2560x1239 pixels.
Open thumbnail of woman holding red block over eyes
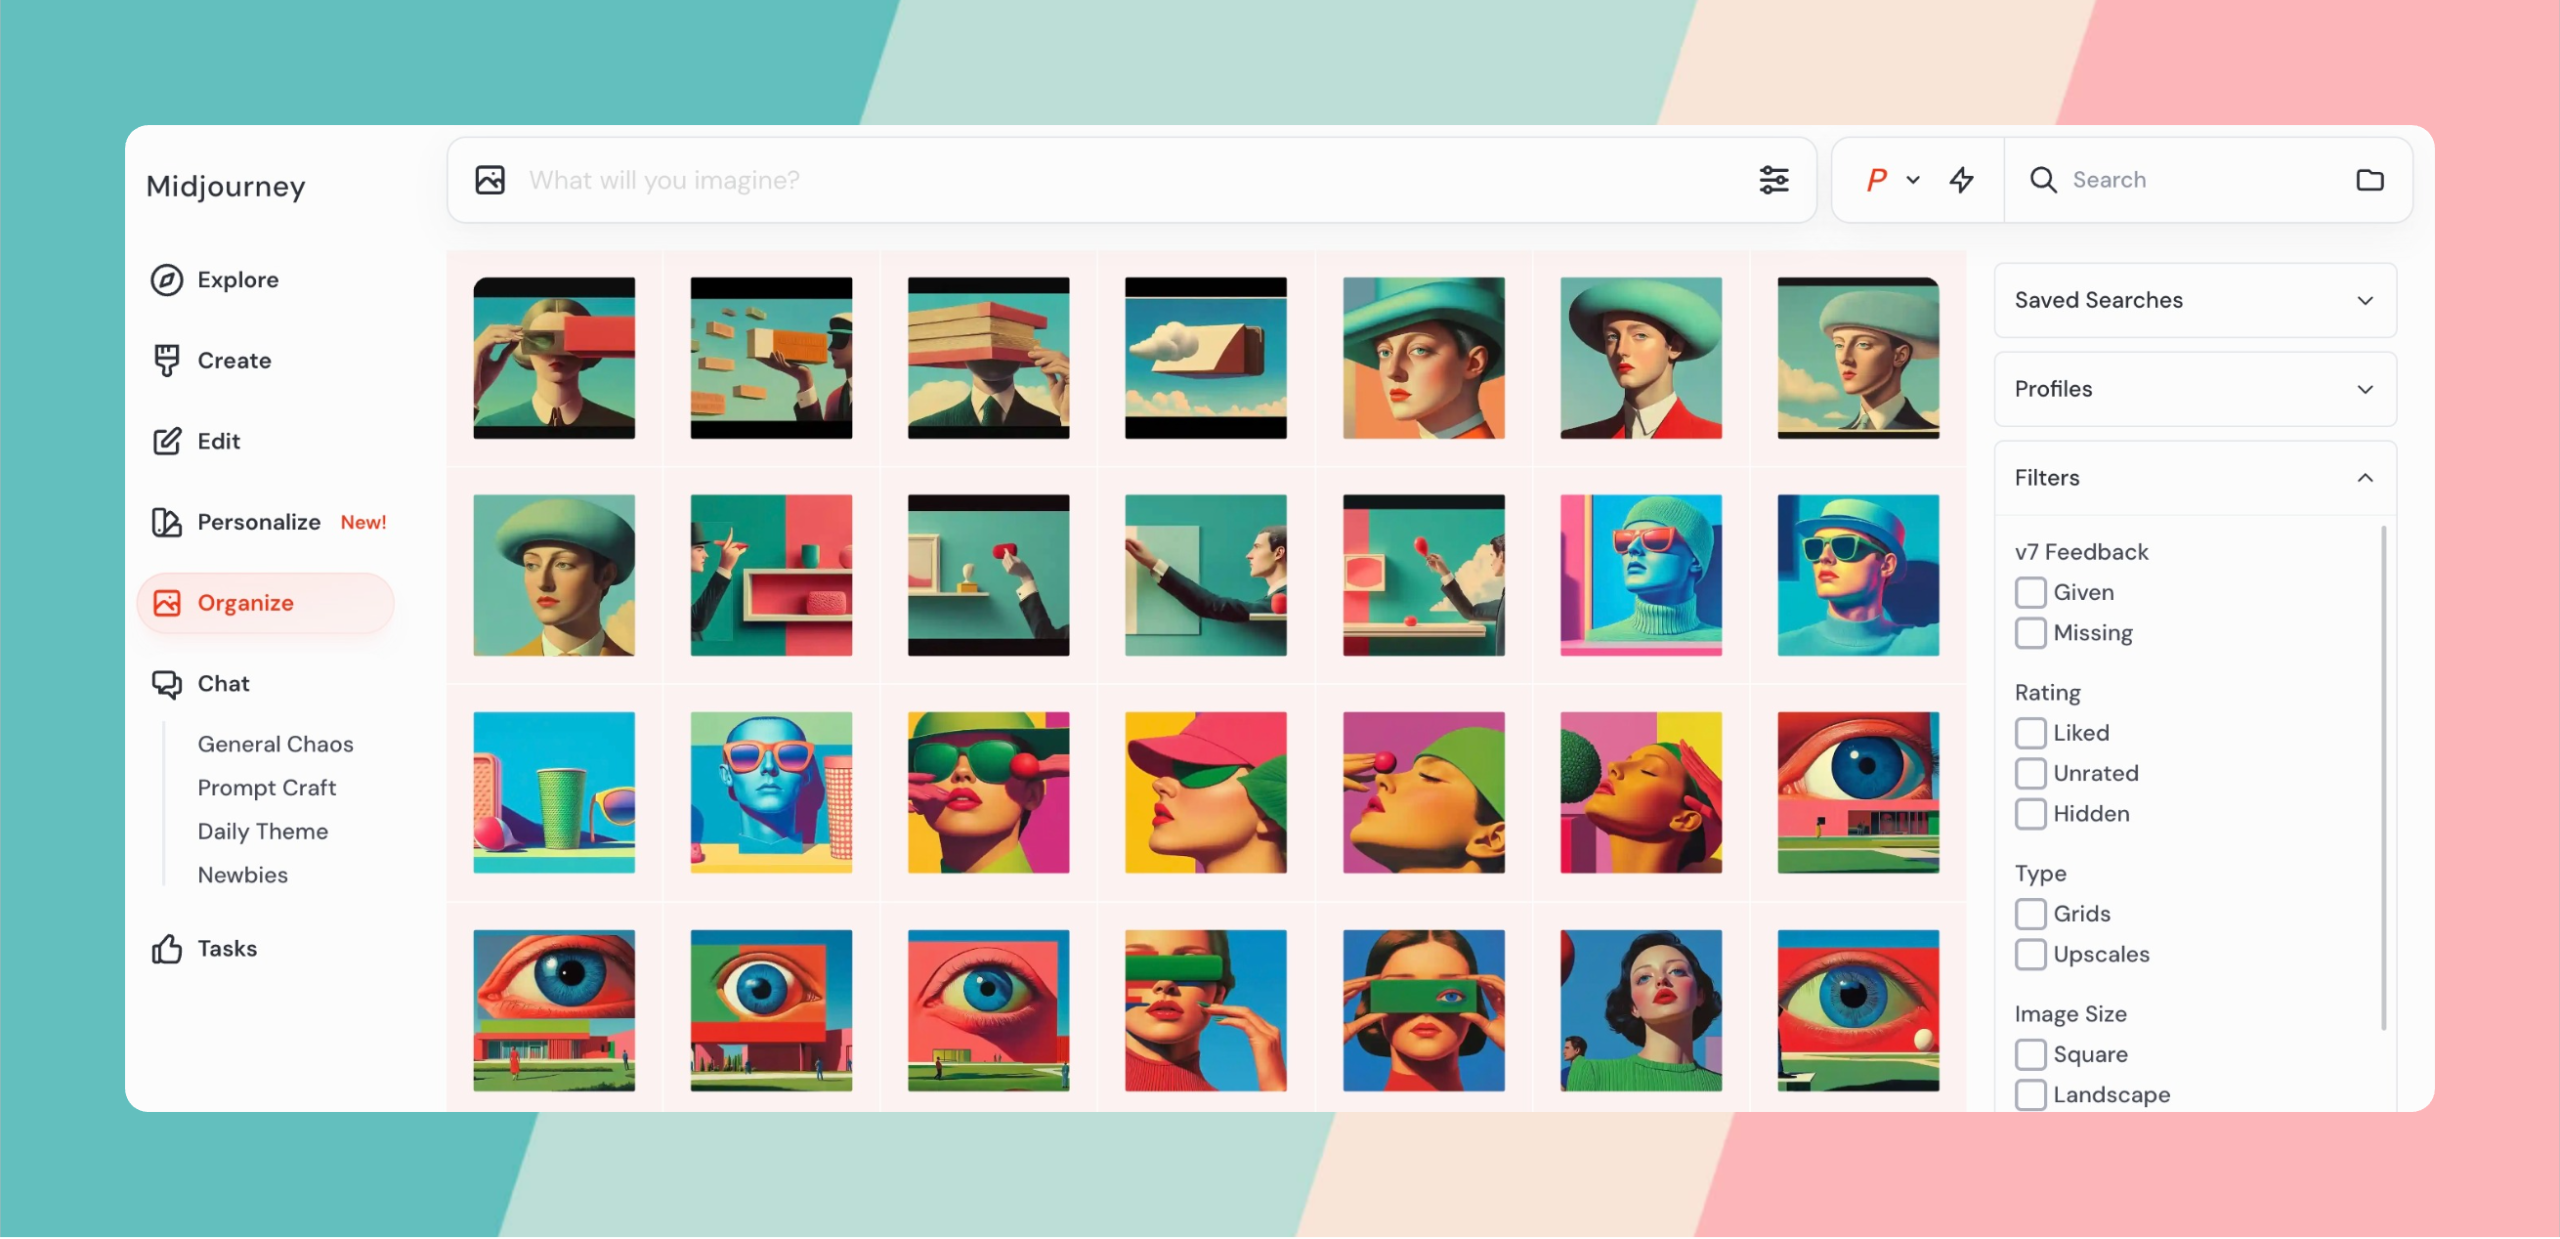(x=554, y=358)
